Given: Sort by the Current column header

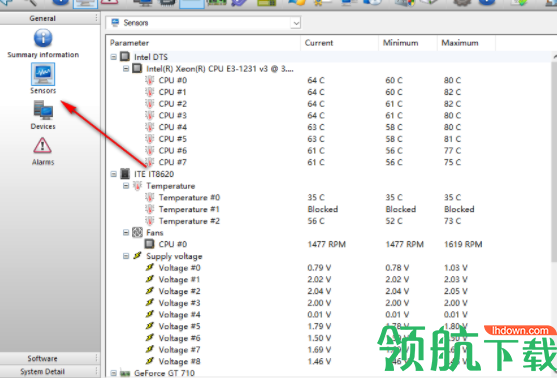Looking at the screenshot, I should [340, 43].
